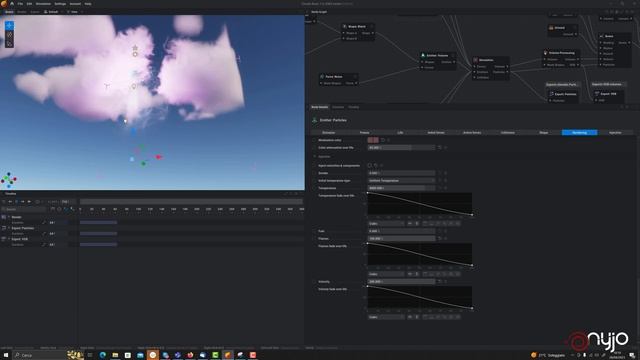The height and width of the screenshot is (360, 640).
Task: Collapse the Export VDB track in timeline
Action: [x=9, y=239]
